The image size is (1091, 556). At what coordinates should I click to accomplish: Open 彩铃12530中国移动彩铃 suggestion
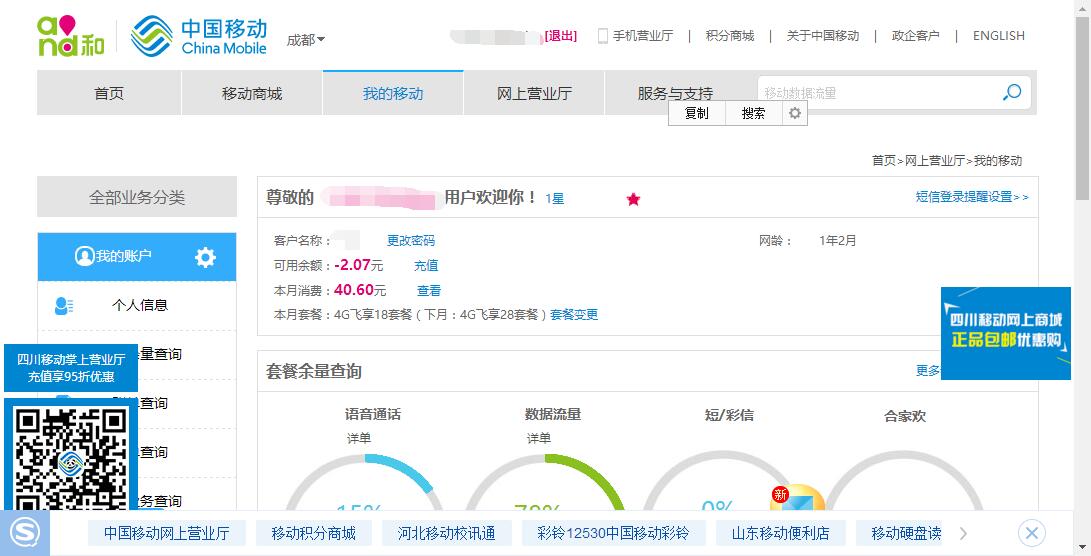[613, 534]
